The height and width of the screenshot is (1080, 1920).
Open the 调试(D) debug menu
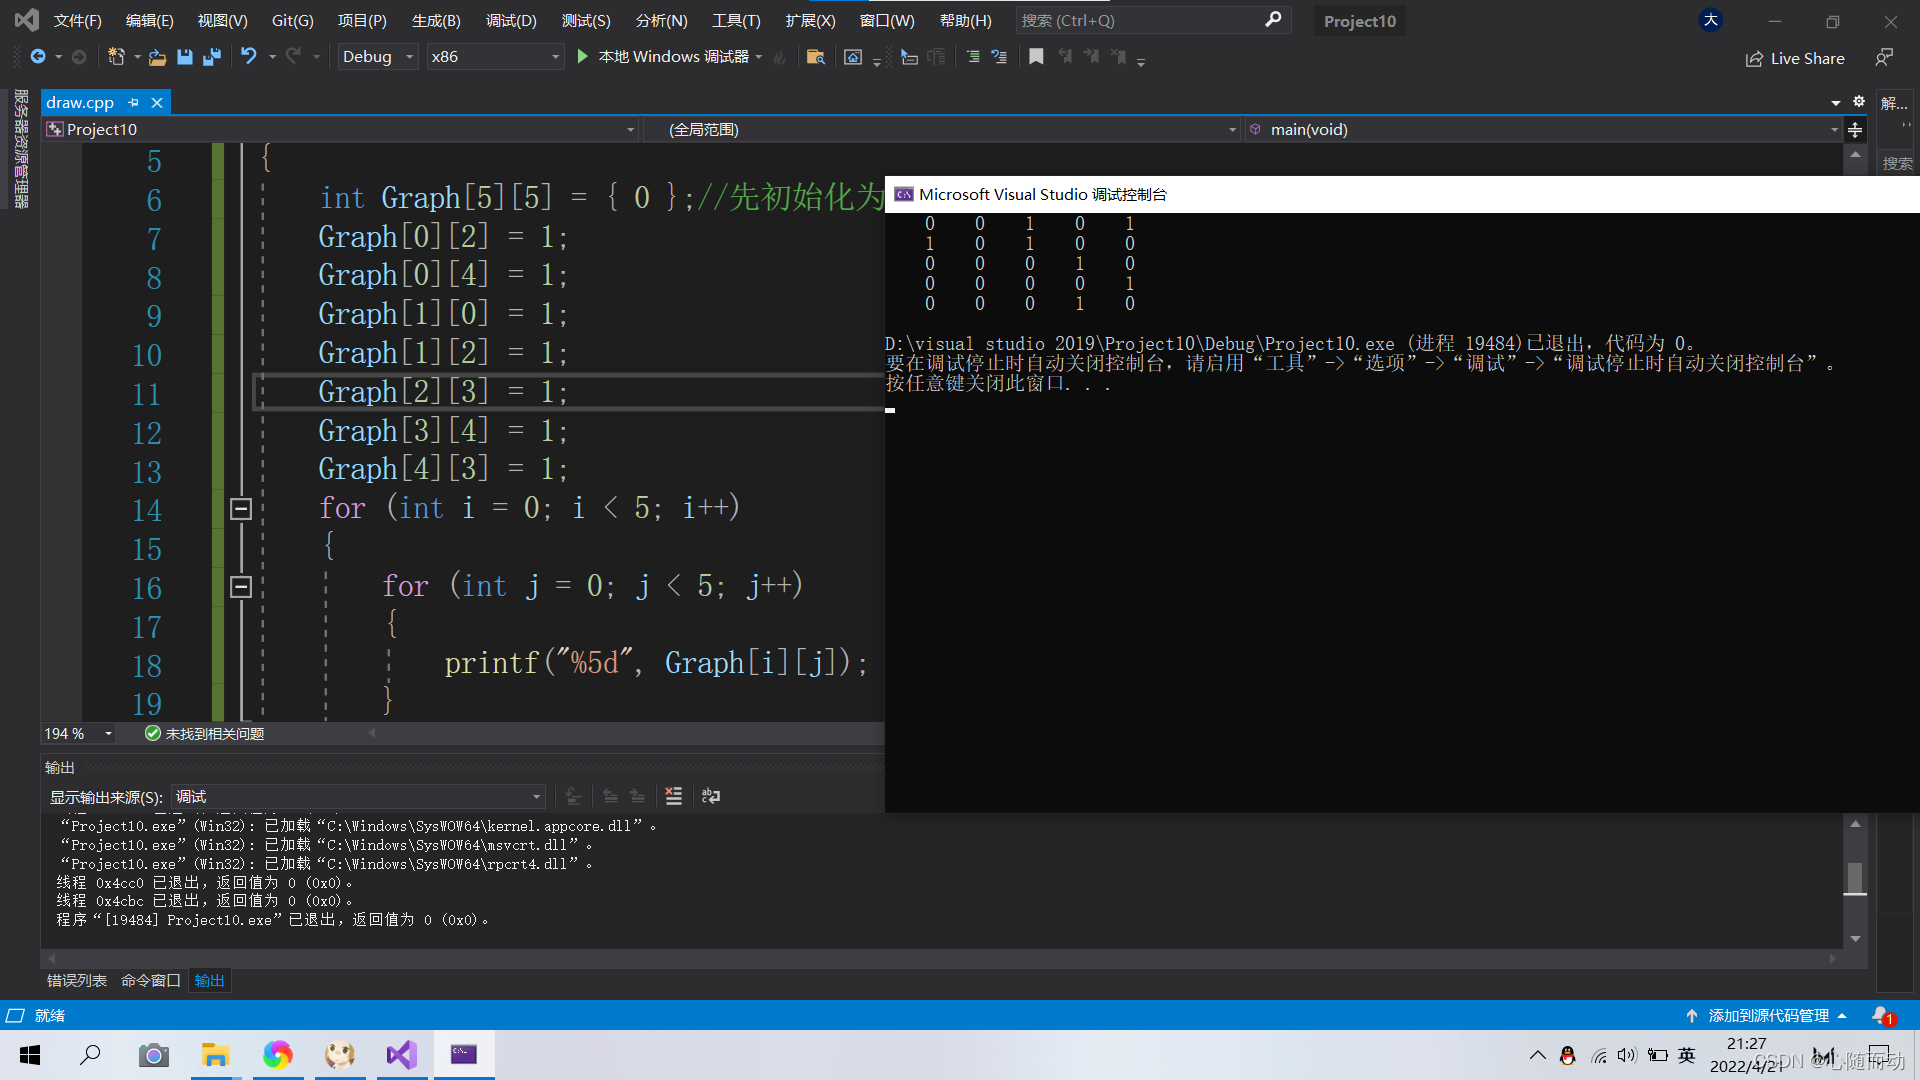point(511,20)
